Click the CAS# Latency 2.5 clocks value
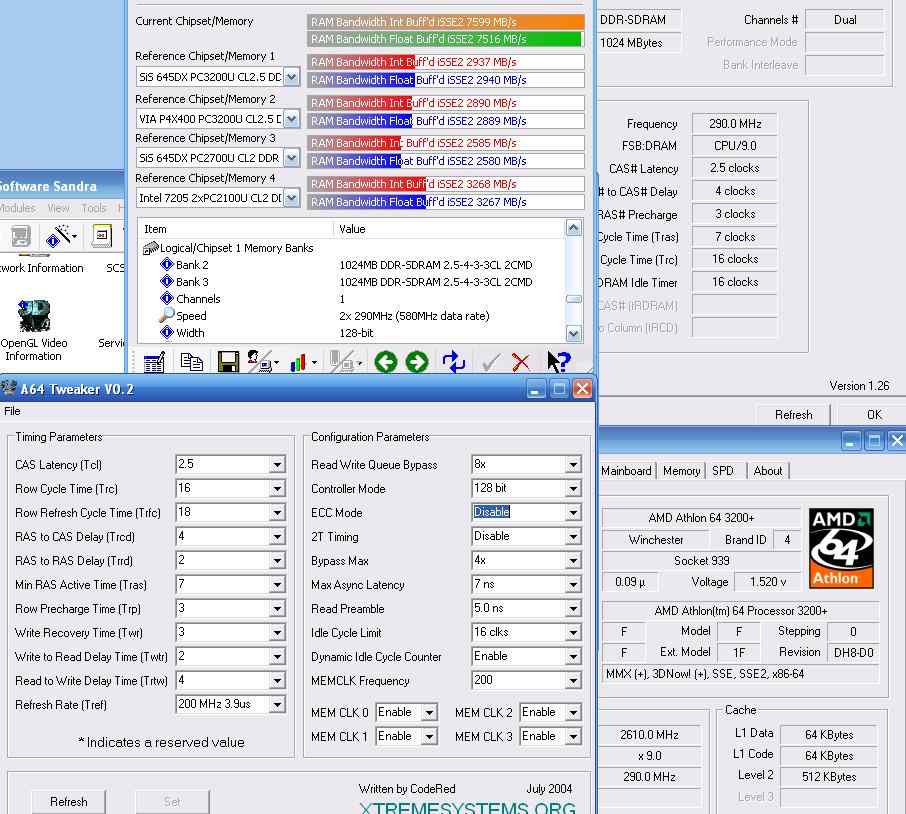Screen dimensions: 906x814 (x=734, y=168)
